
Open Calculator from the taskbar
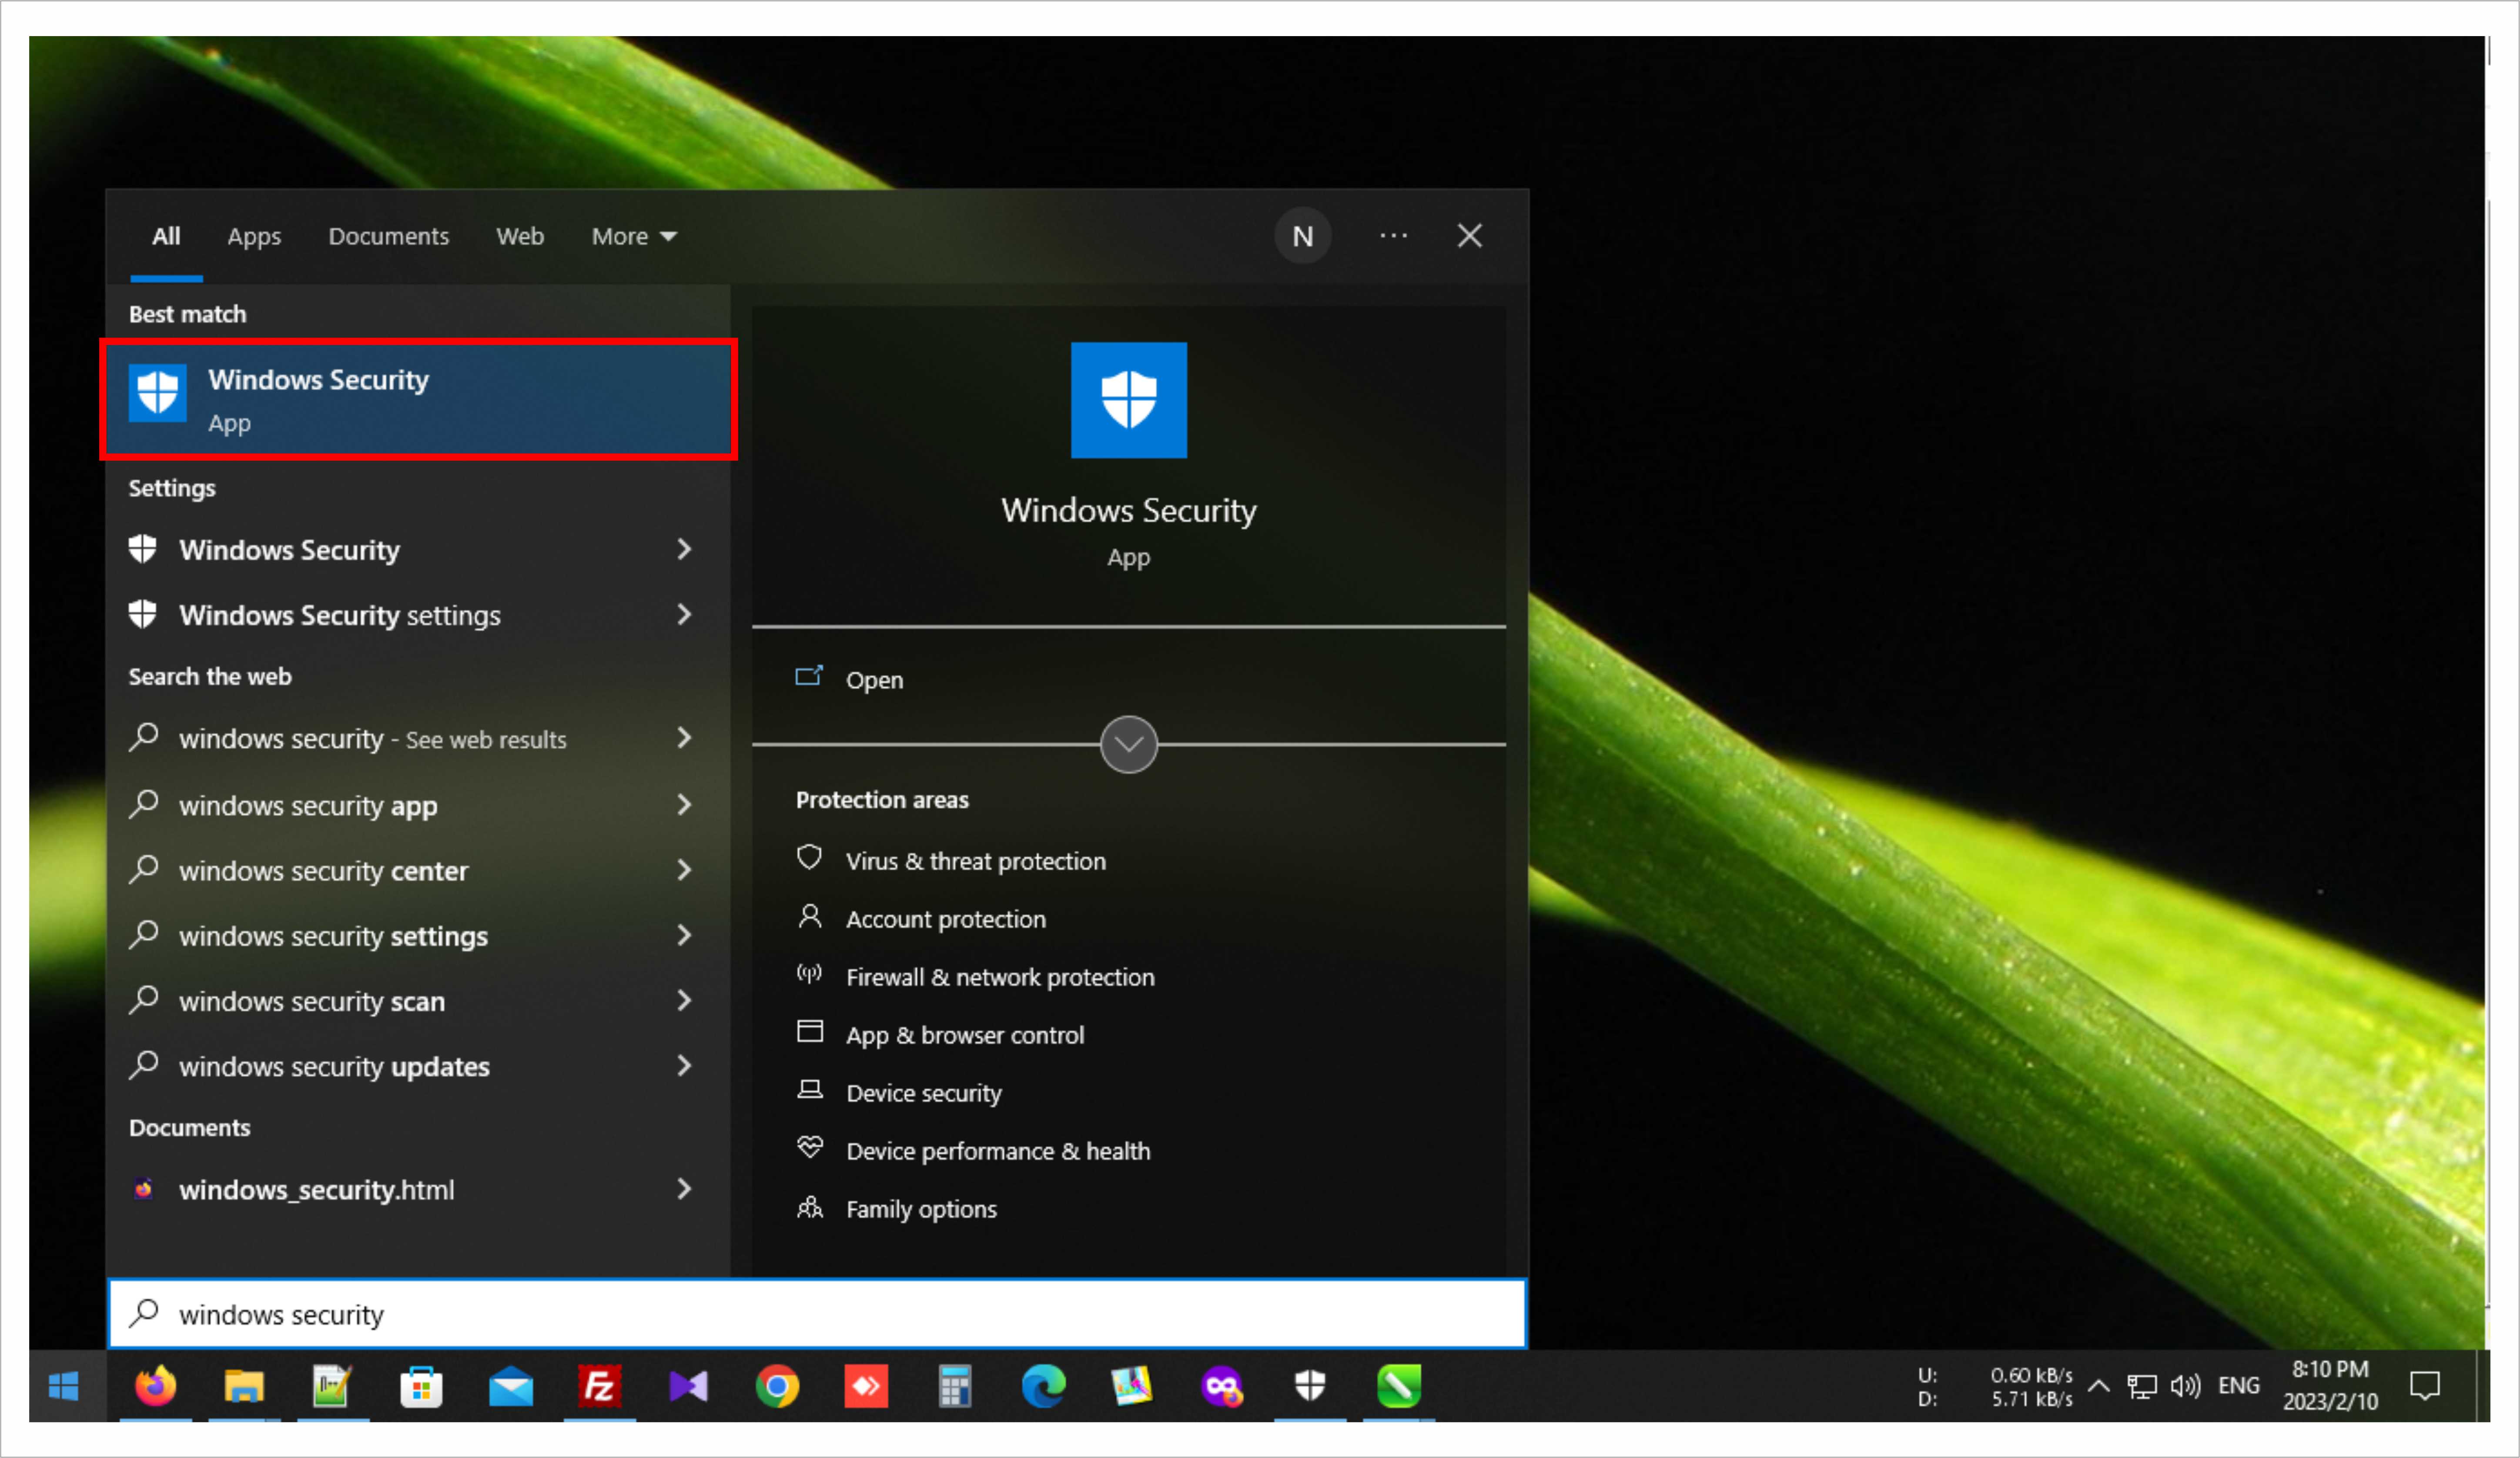click(x=955, y=1386)
